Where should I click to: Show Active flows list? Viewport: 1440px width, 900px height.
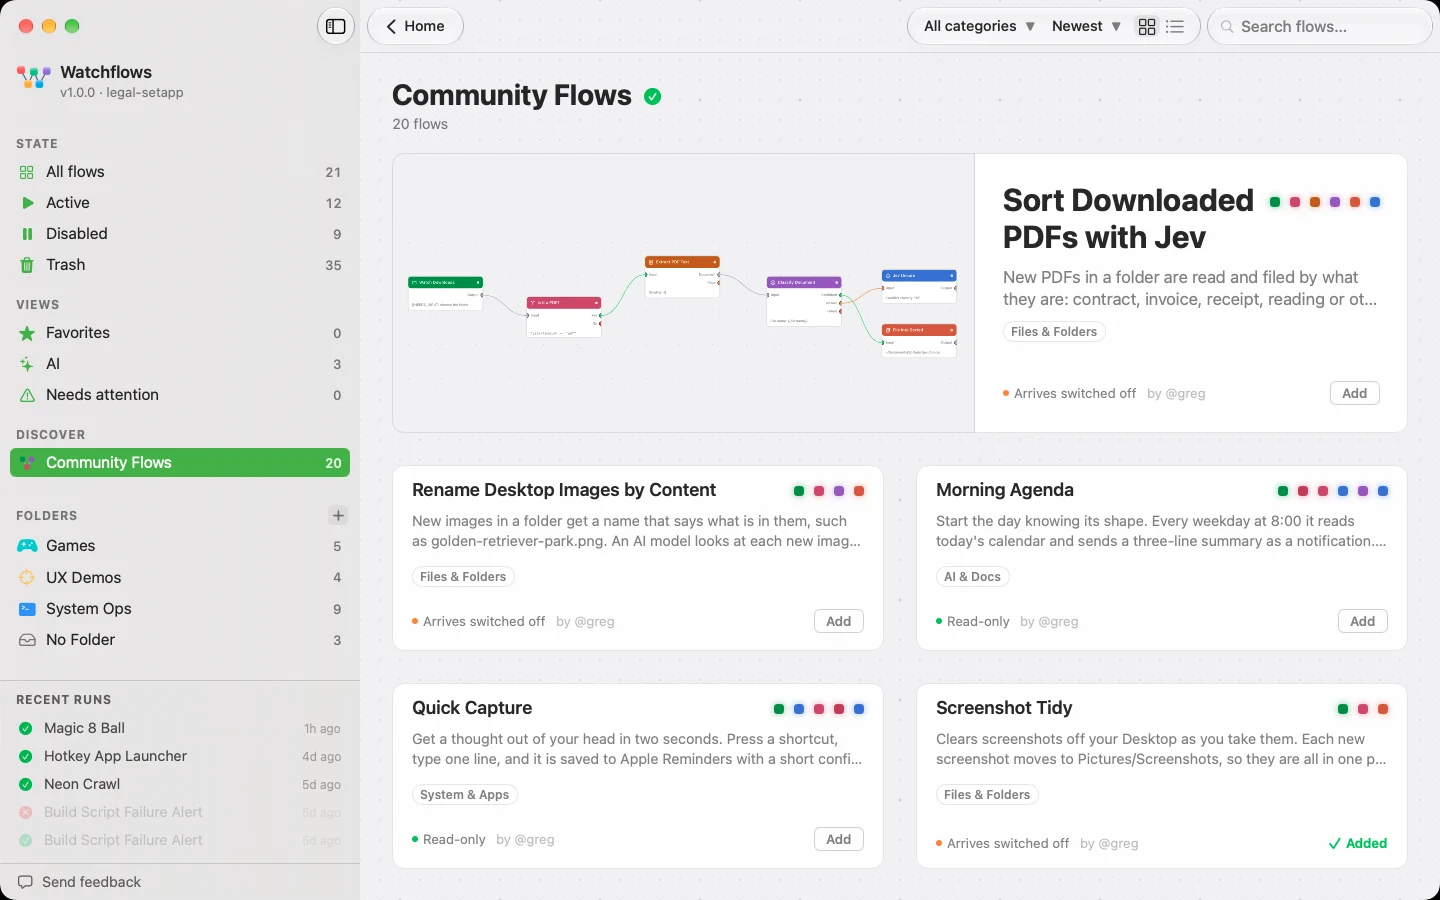click(180, 203)
